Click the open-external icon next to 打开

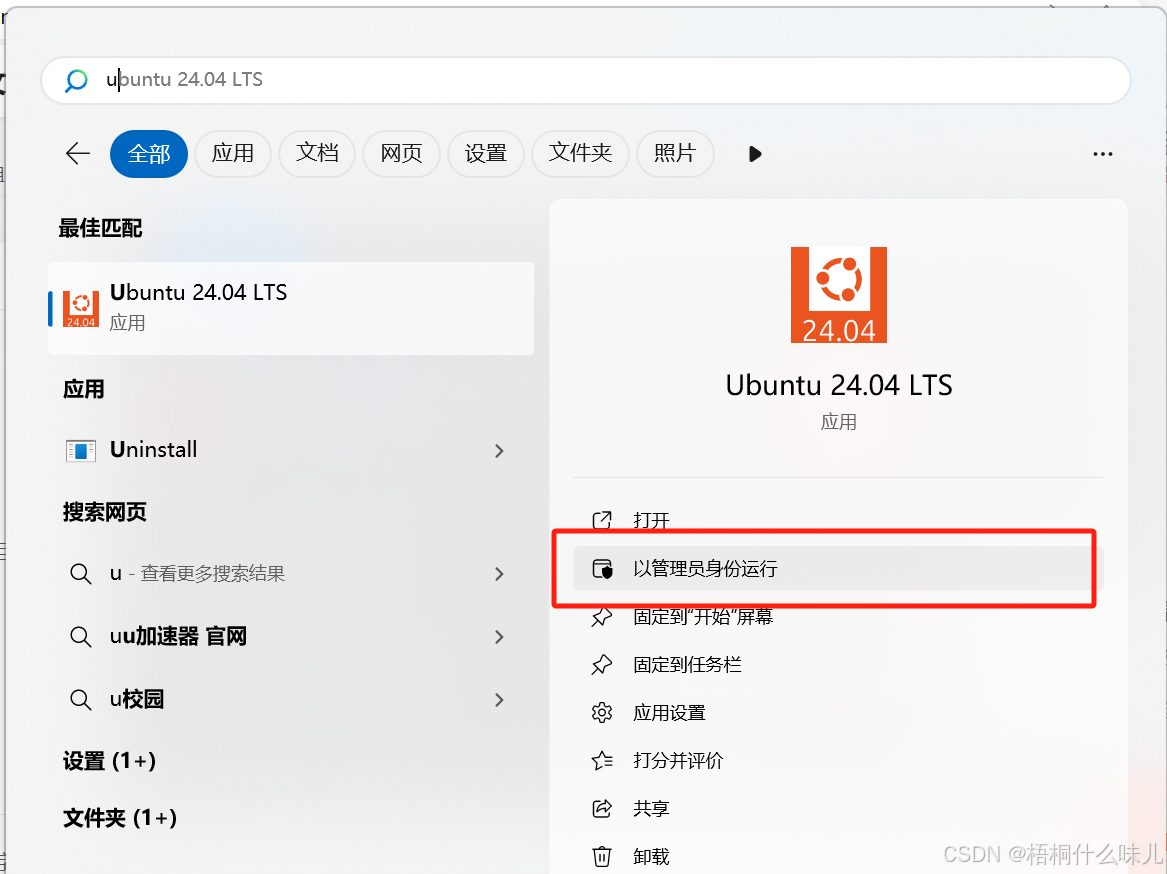[x=601, y=520]
